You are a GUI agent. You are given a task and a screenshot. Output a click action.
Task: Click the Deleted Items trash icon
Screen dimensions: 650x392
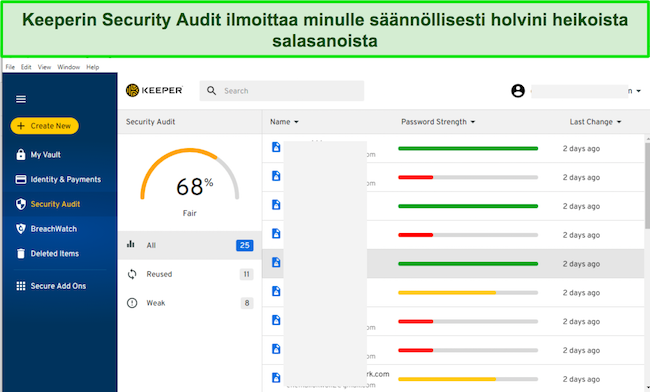click(x=21, y=253)
